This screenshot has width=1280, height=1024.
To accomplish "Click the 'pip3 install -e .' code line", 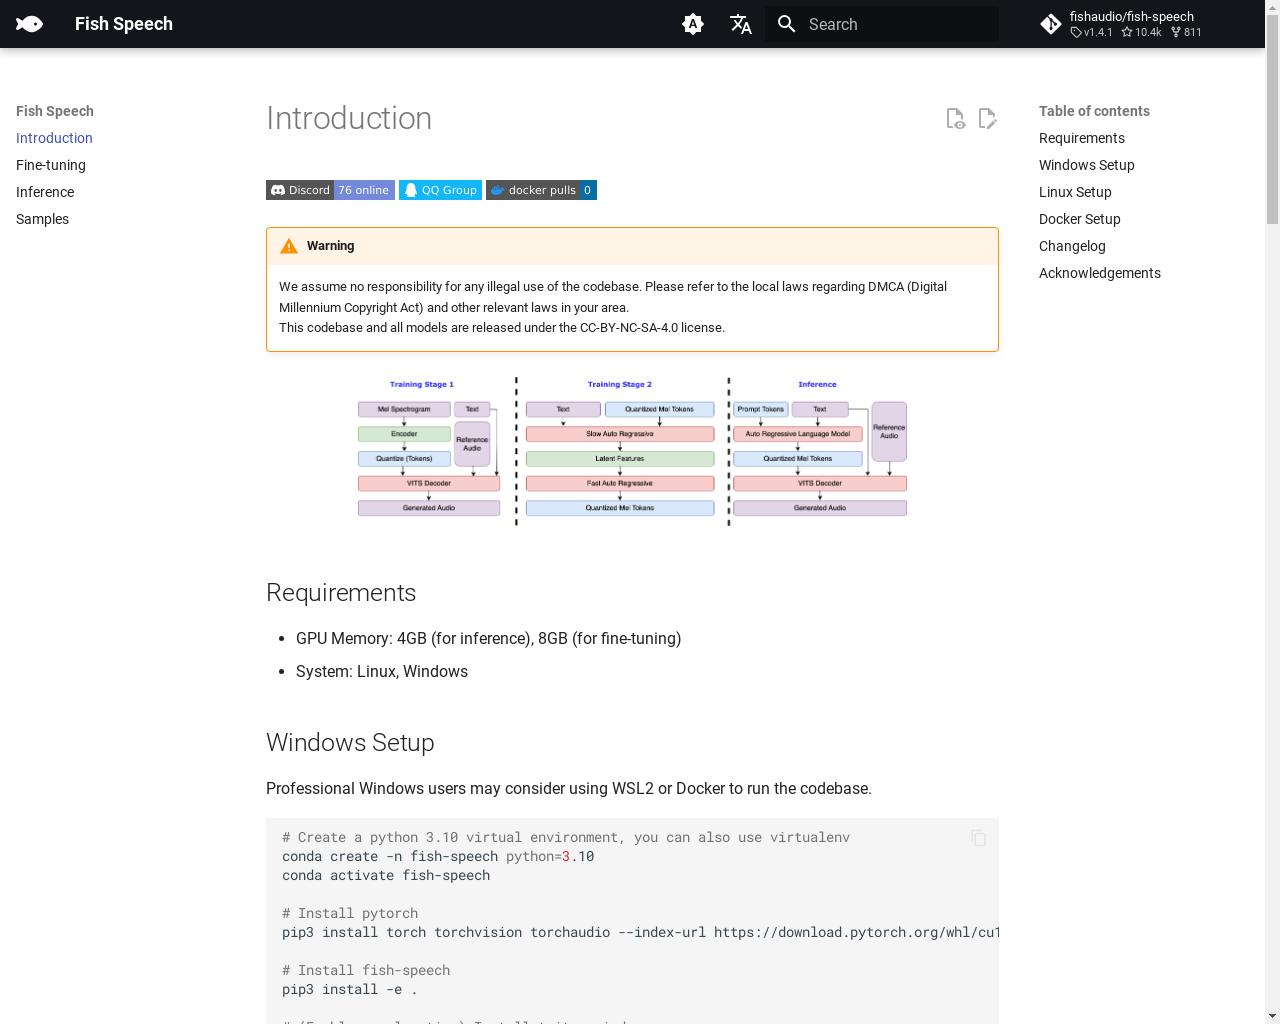I will pyautogui.click(x=350, y=989).
